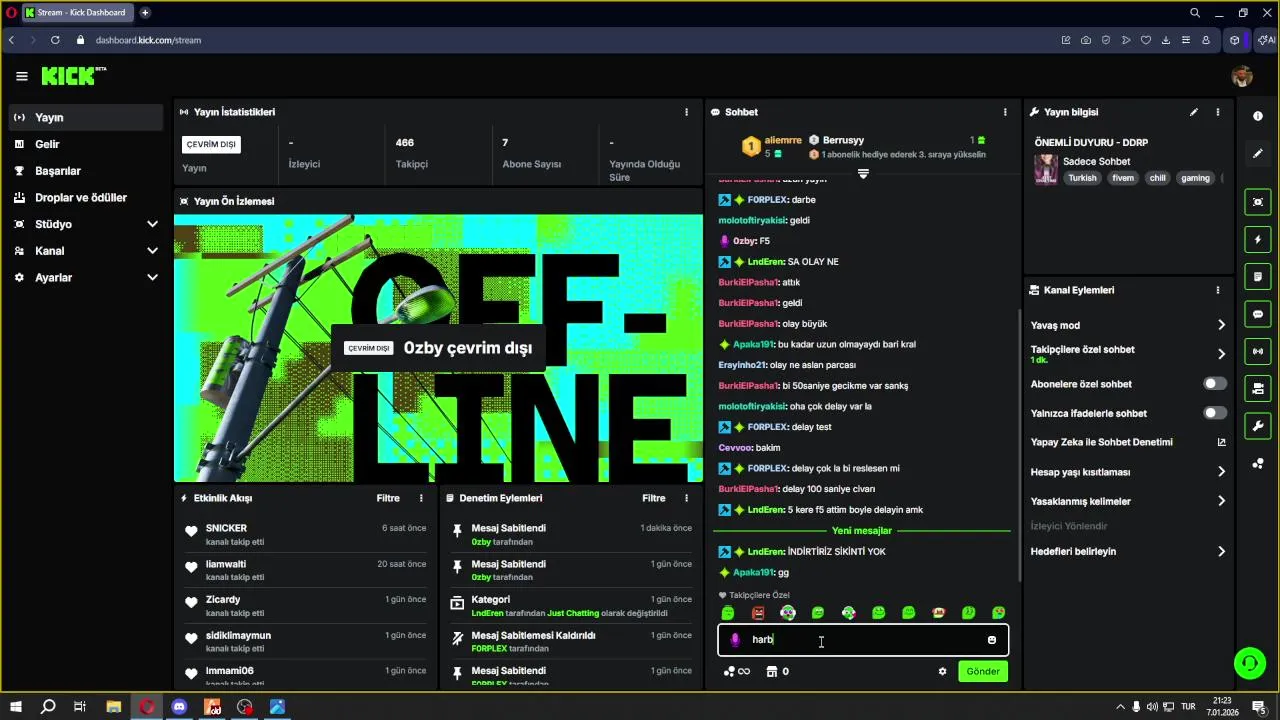This screenshot has width=1280, height=720.
Task: Toggle the chat bubble widget icon in sidebar
Action: [1258, 314]
